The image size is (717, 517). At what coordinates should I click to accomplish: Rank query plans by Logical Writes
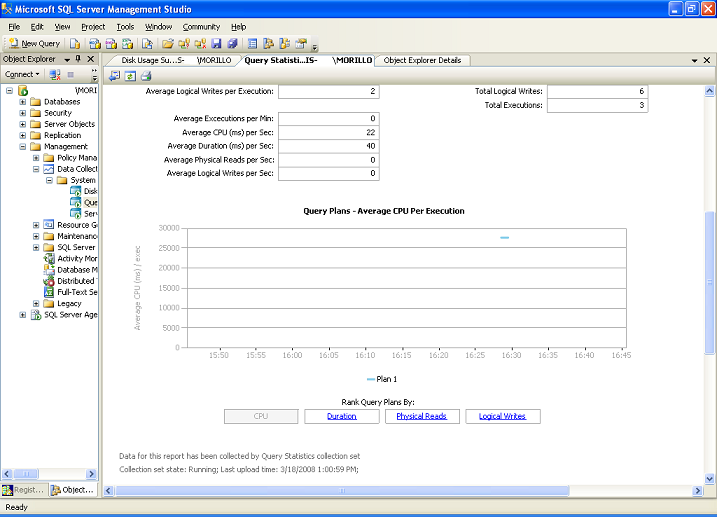502,416
